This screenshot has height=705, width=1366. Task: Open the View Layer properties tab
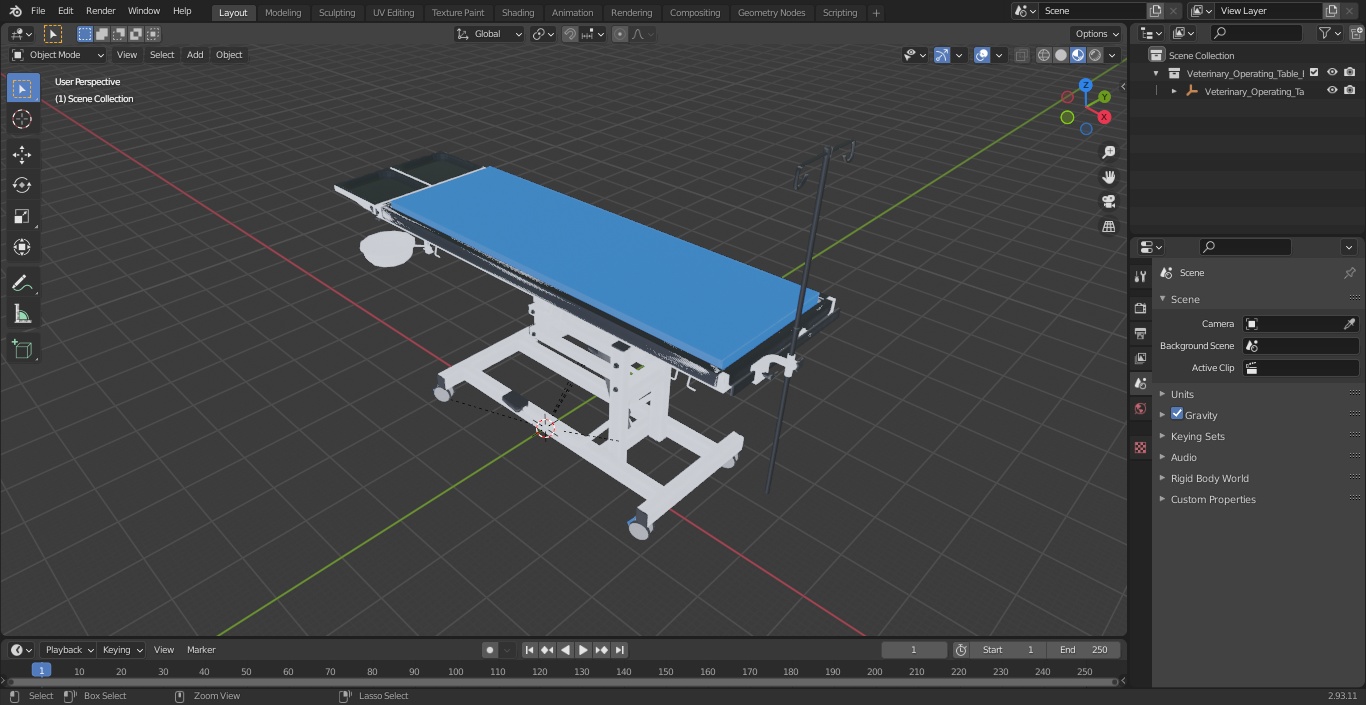pos(1140,358)
